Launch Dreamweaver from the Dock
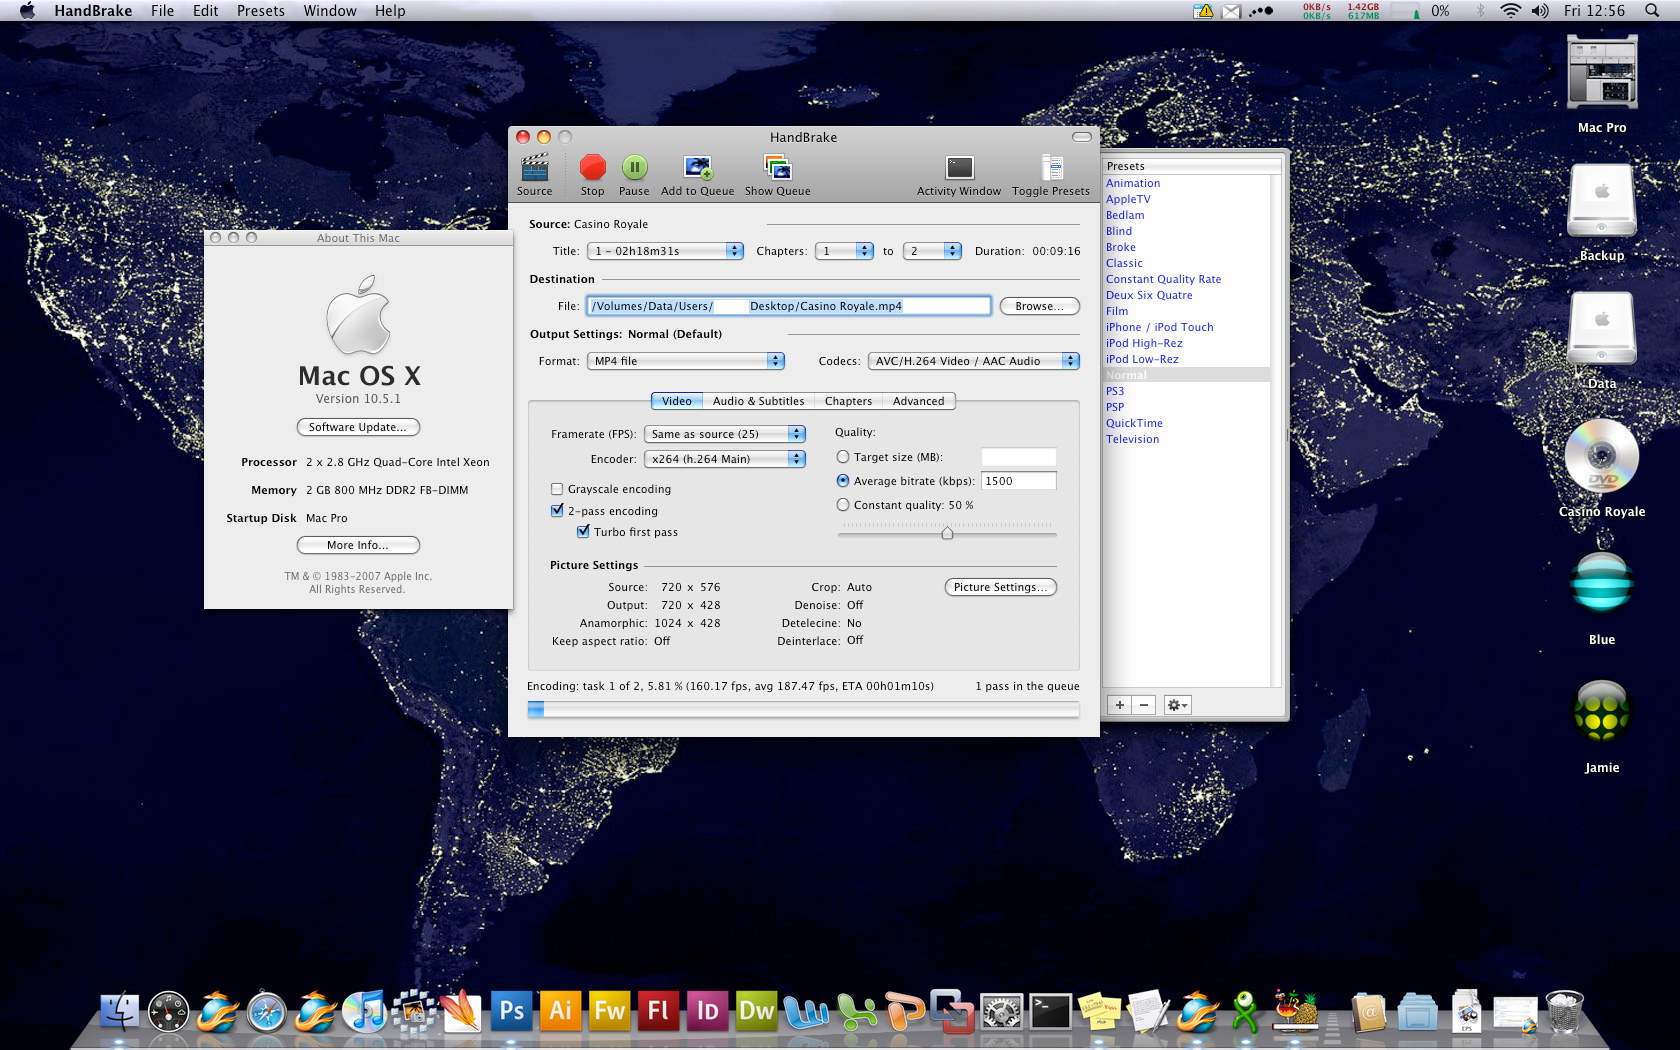 (756, 1011)
